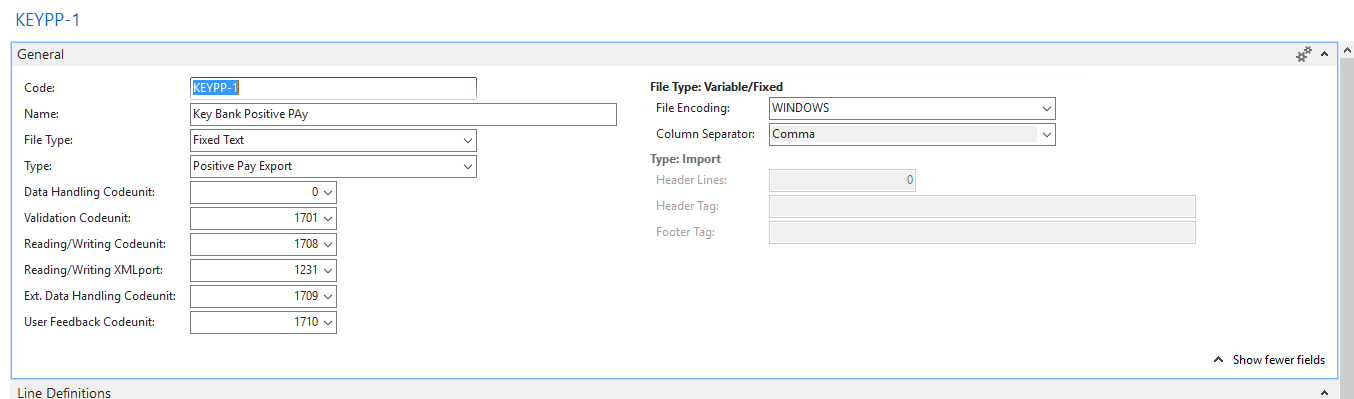Click the Footer Tag field
This screenshot has width=1354, height=399.
tap(982, 232)
